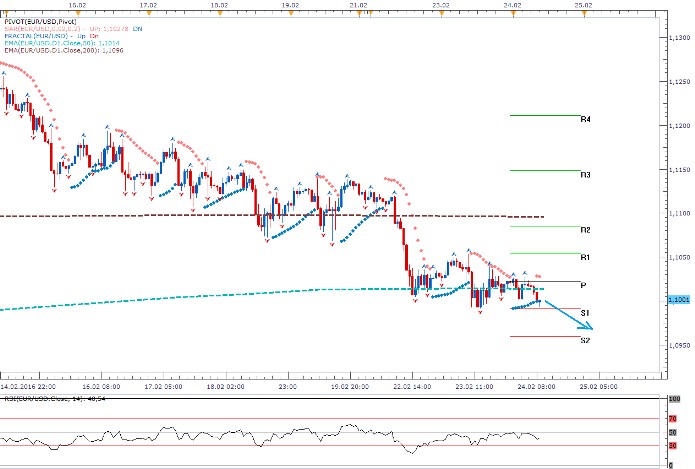Click the blue downward forecast arrow

click(570, 314)
